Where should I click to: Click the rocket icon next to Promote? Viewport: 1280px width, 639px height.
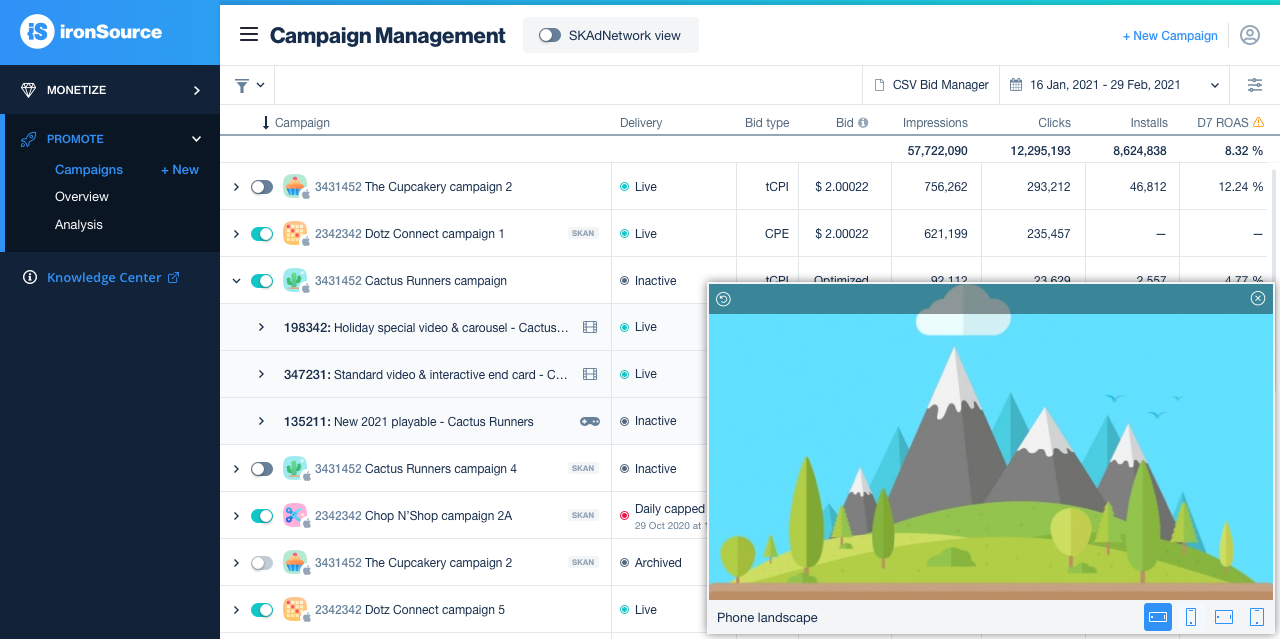(x=29, y=139)
